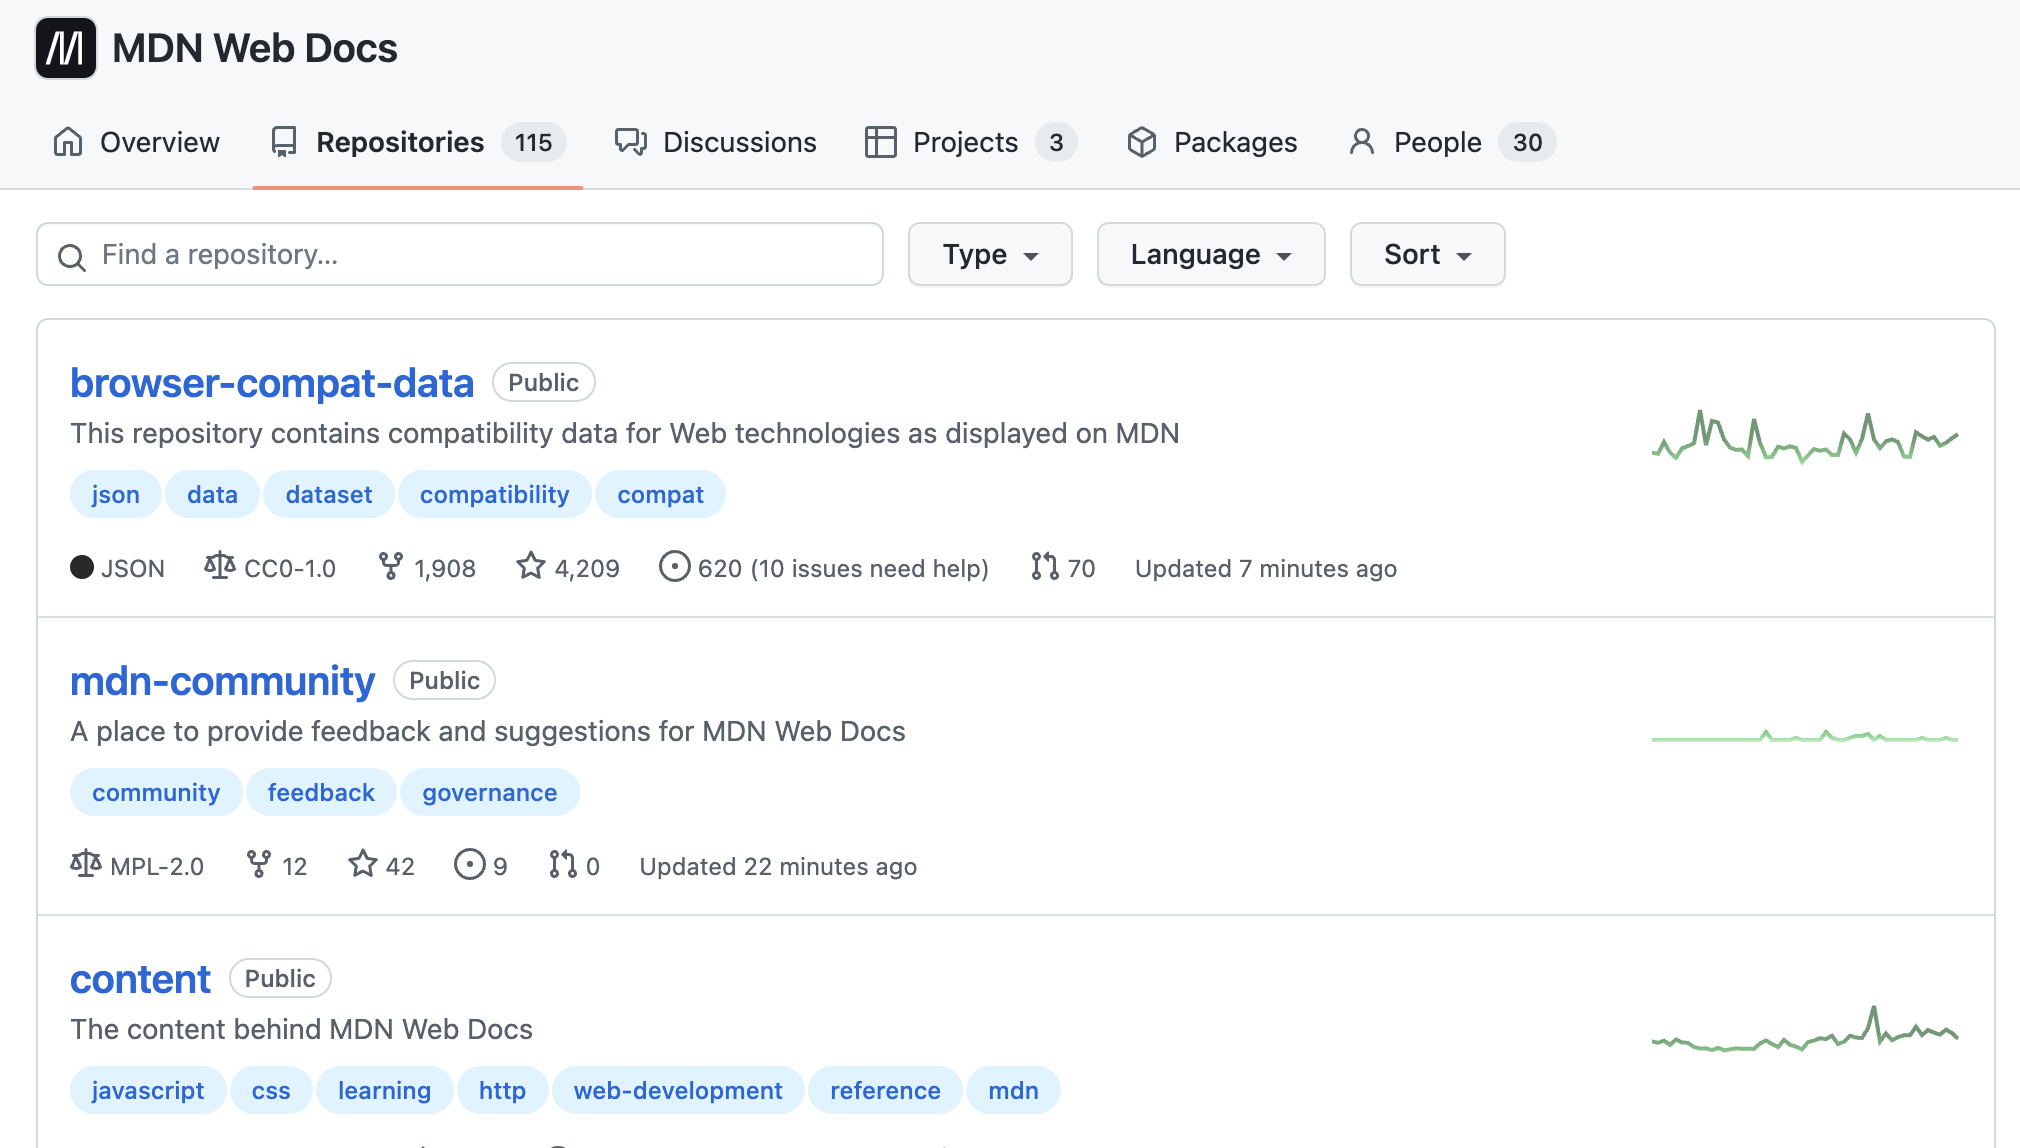Click the People person icon
Image resolution: width=2020 pixels, height=1148 pixels.
point(1362,142)
